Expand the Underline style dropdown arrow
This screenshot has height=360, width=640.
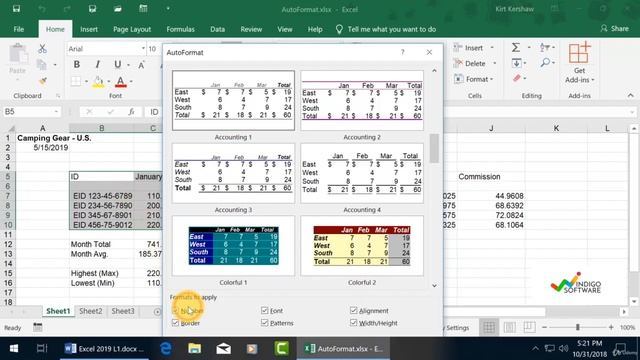(x=128, y=65)
